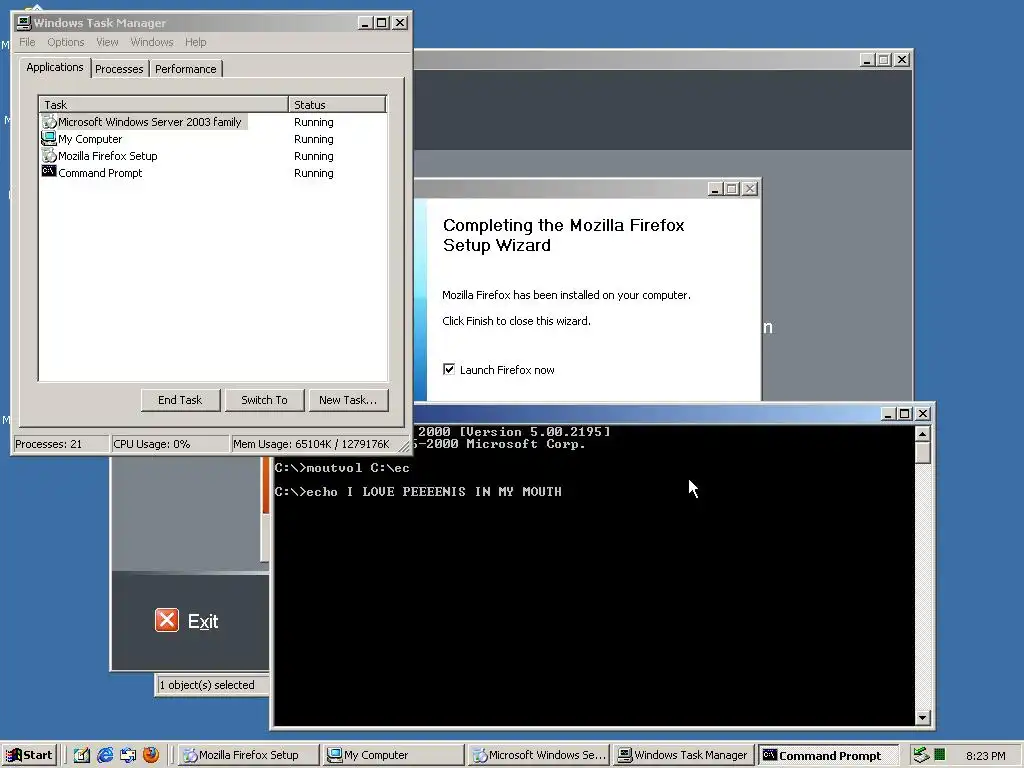Sort by Status column header
Image resolution: width=1024 pixels, height=768 pixels.
pos(337,104)
